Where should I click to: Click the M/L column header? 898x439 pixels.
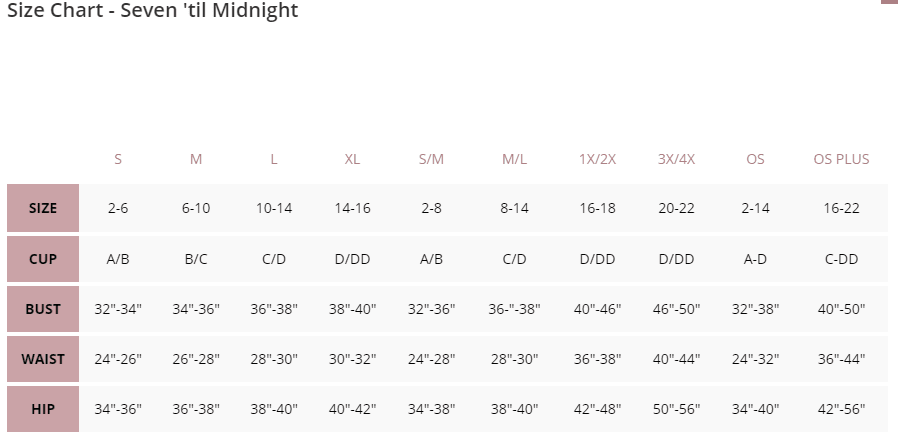coord(514,159)
